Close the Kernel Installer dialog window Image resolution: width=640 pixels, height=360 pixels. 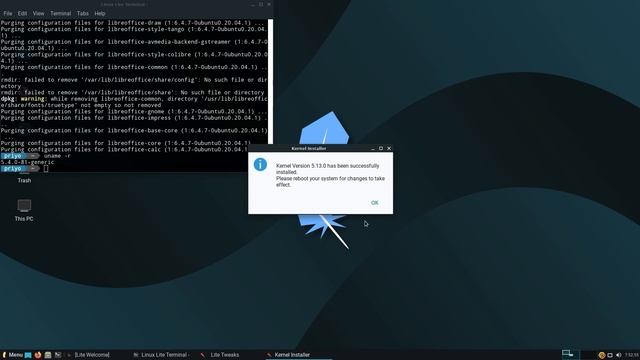[x=389, y=148]
